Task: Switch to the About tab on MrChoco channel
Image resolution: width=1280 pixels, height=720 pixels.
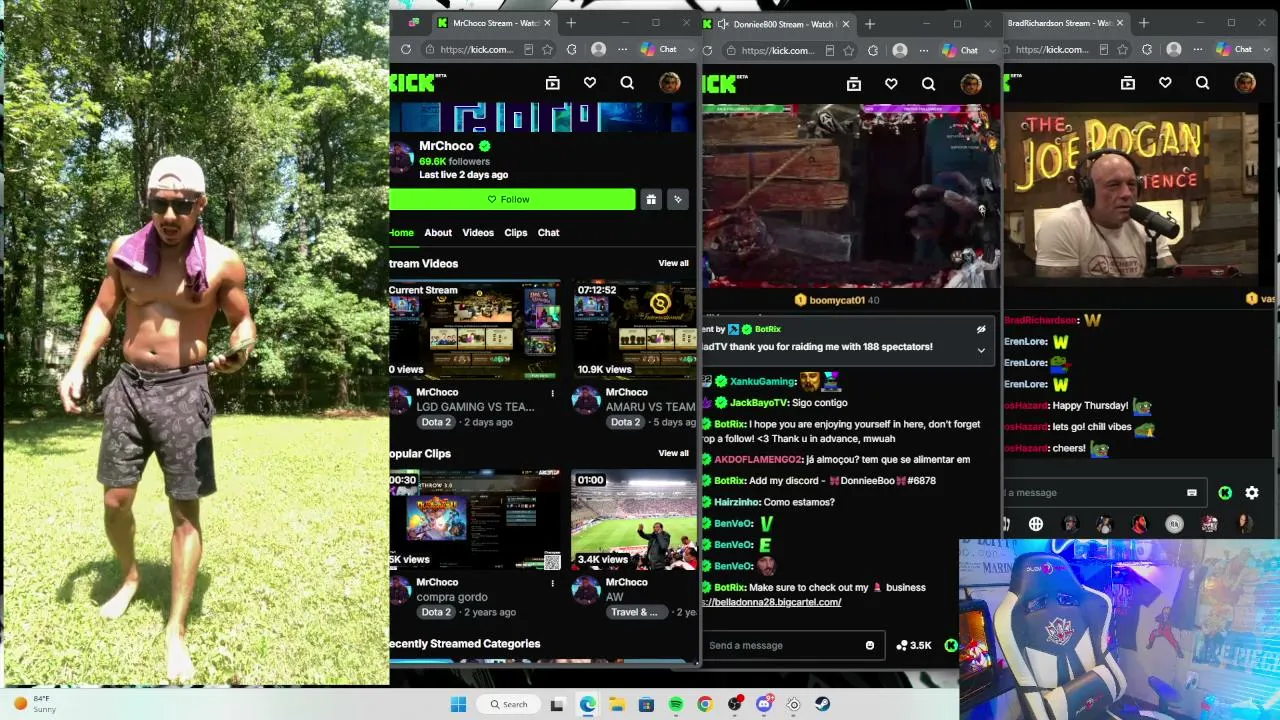Action: click(x=438, y=232)
